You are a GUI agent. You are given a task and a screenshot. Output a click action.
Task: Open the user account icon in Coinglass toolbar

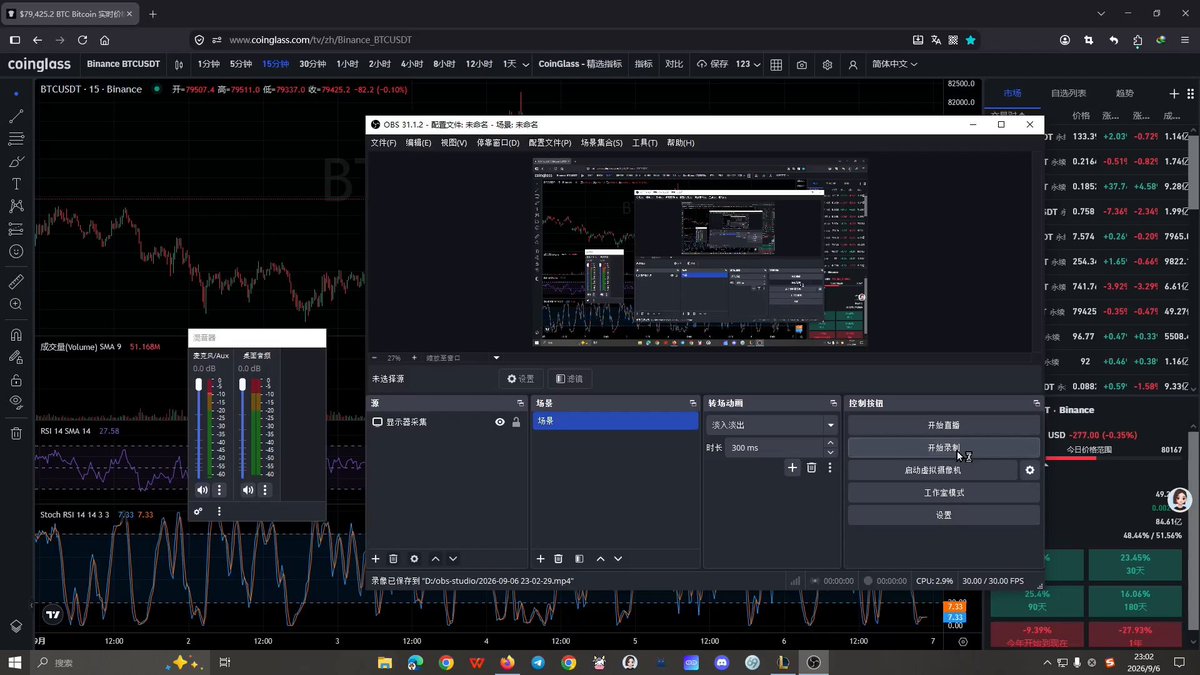coord(853,64)
